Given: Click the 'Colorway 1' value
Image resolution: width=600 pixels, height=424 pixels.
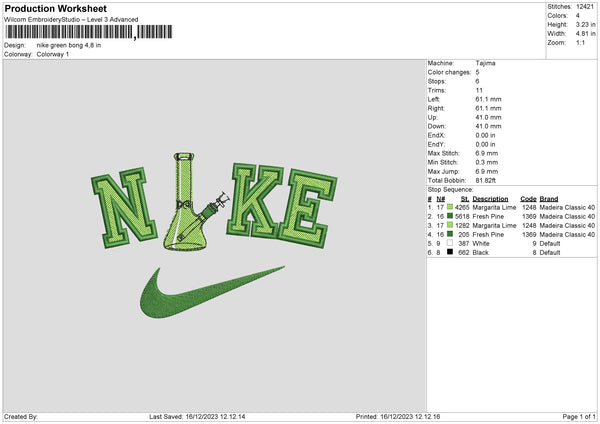Looking at the screenshot, I should point(53,54).
